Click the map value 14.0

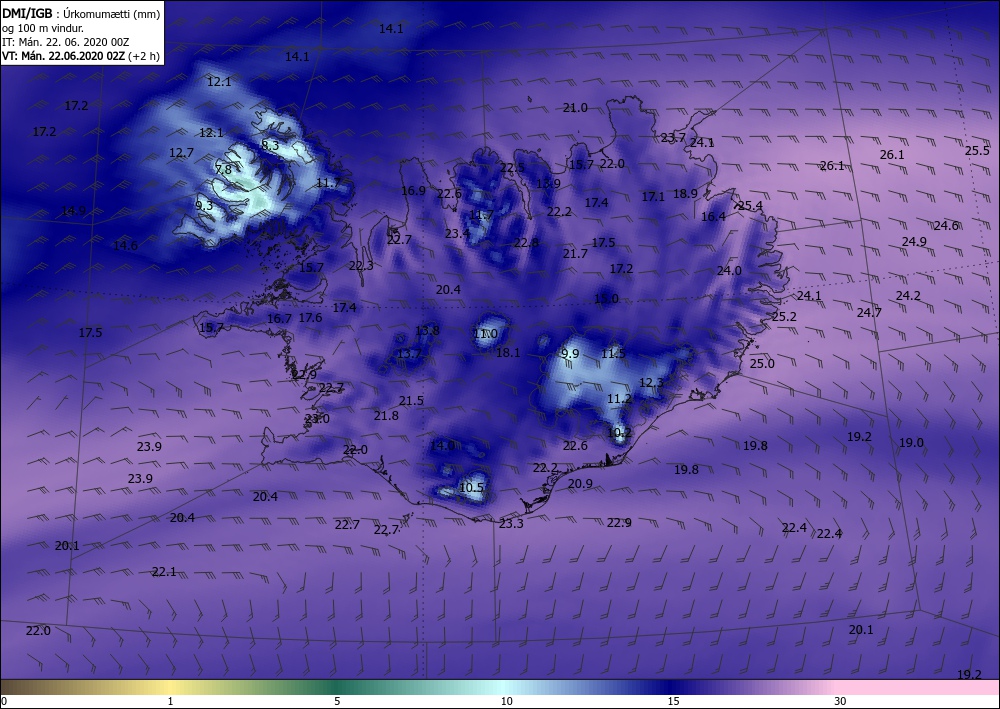point(443,445)
